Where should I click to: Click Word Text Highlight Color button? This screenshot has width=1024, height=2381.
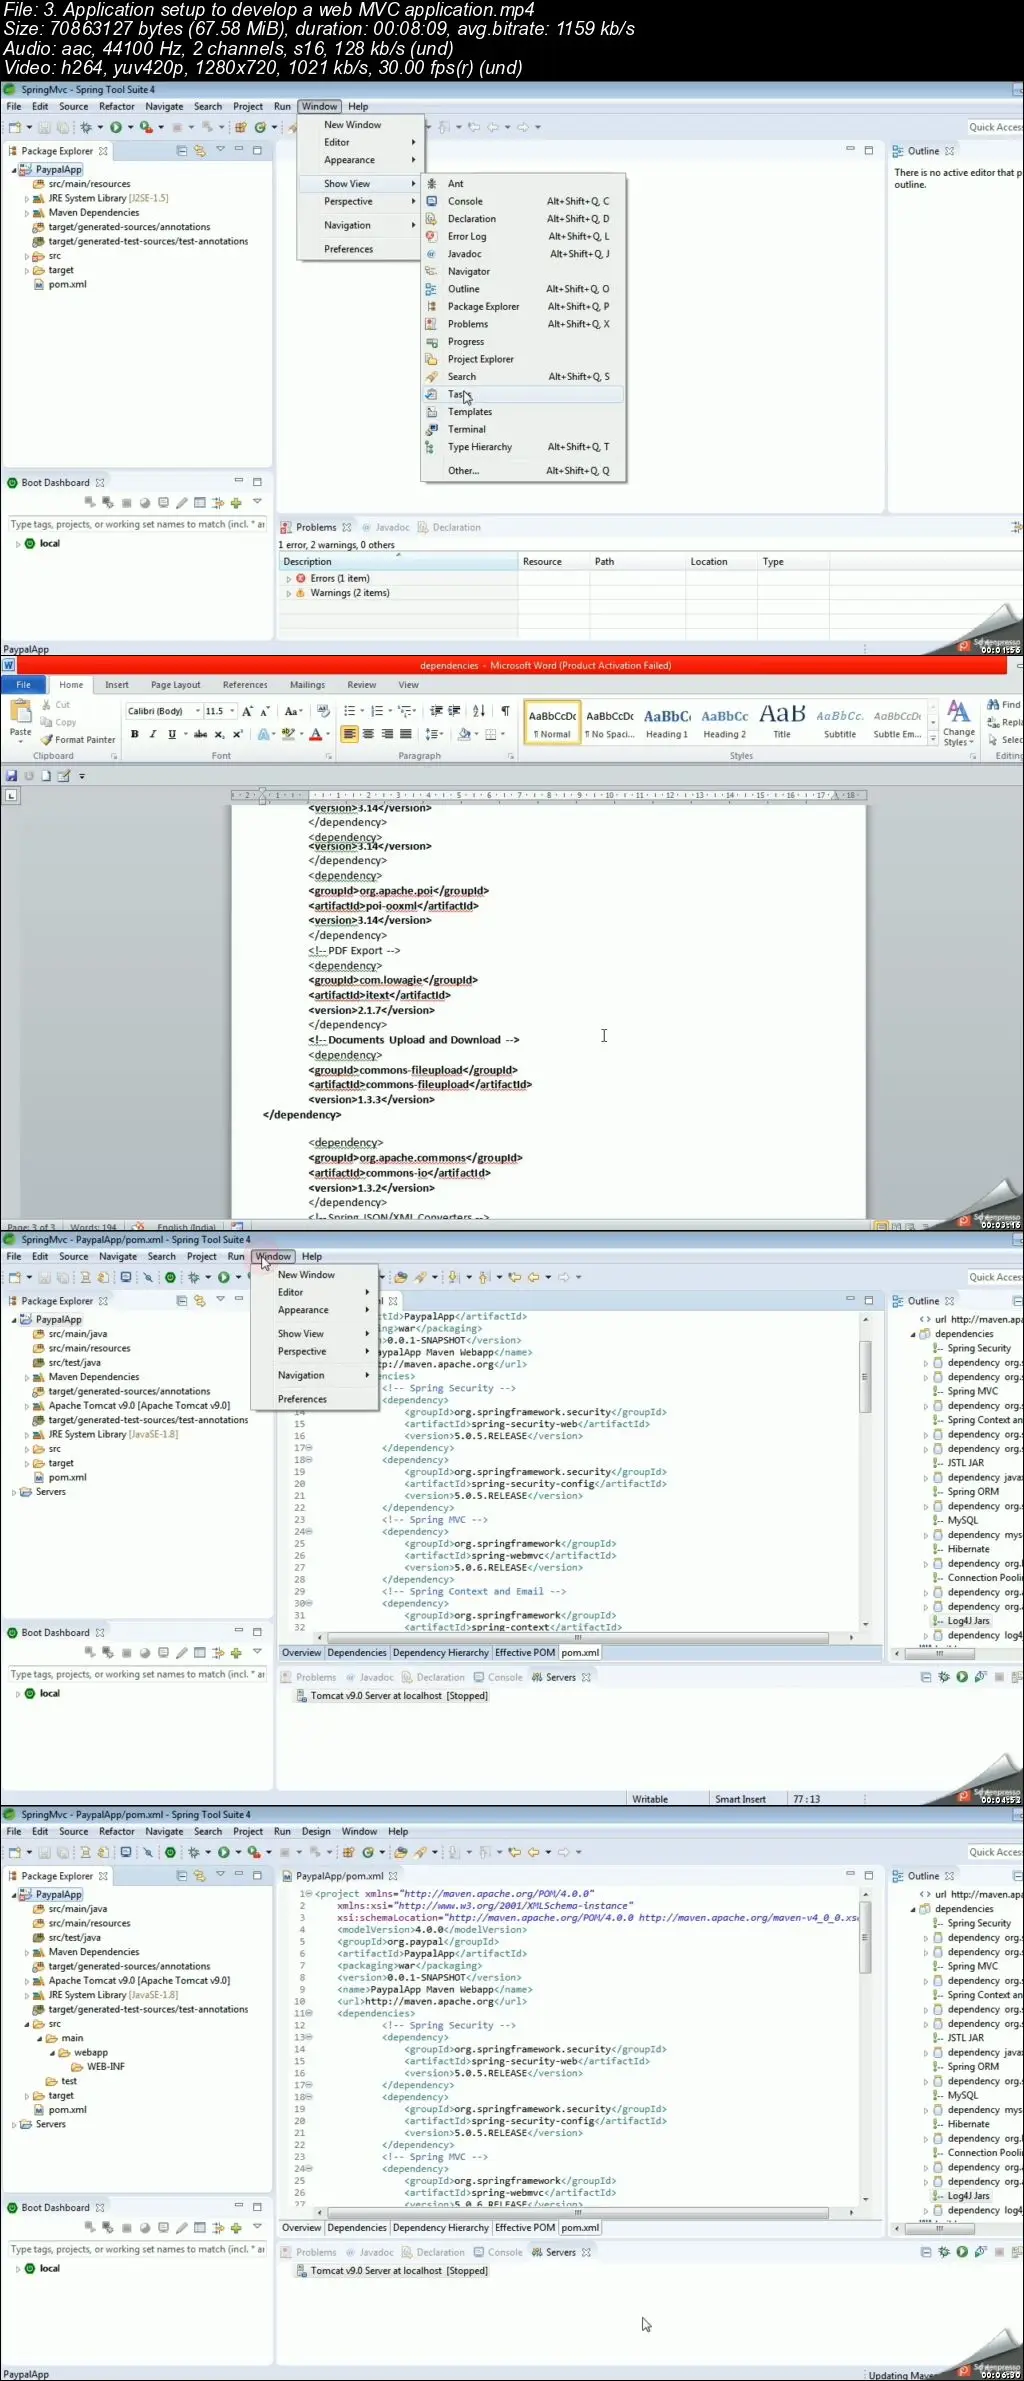click(x=288, y=734)
